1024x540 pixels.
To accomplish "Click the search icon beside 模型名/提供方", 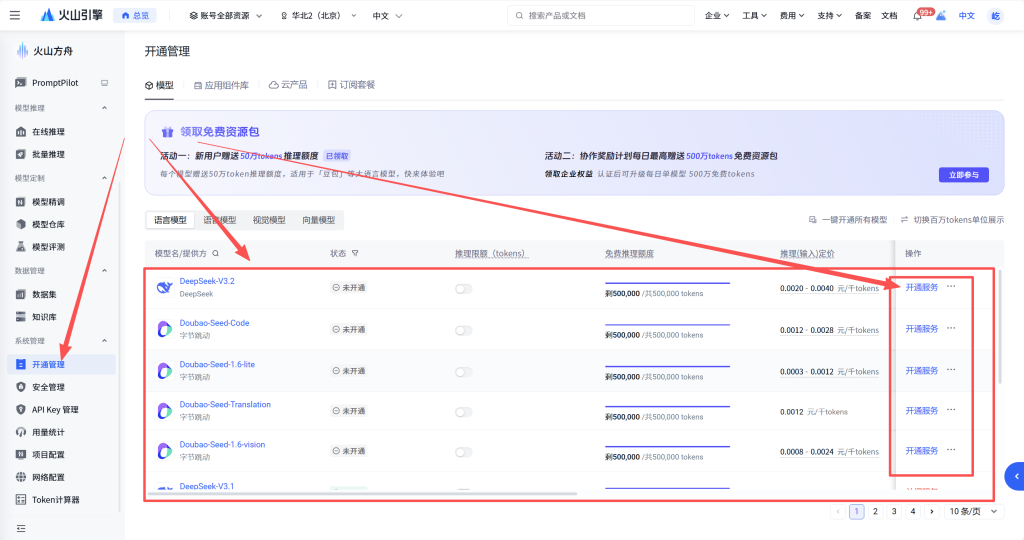I will (x=215, y=253).
